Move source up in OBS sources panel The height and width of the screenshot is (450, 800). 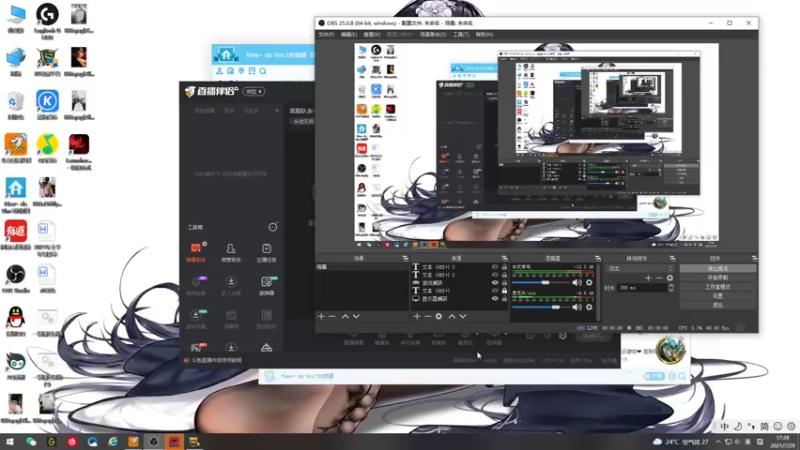[452, 316]
